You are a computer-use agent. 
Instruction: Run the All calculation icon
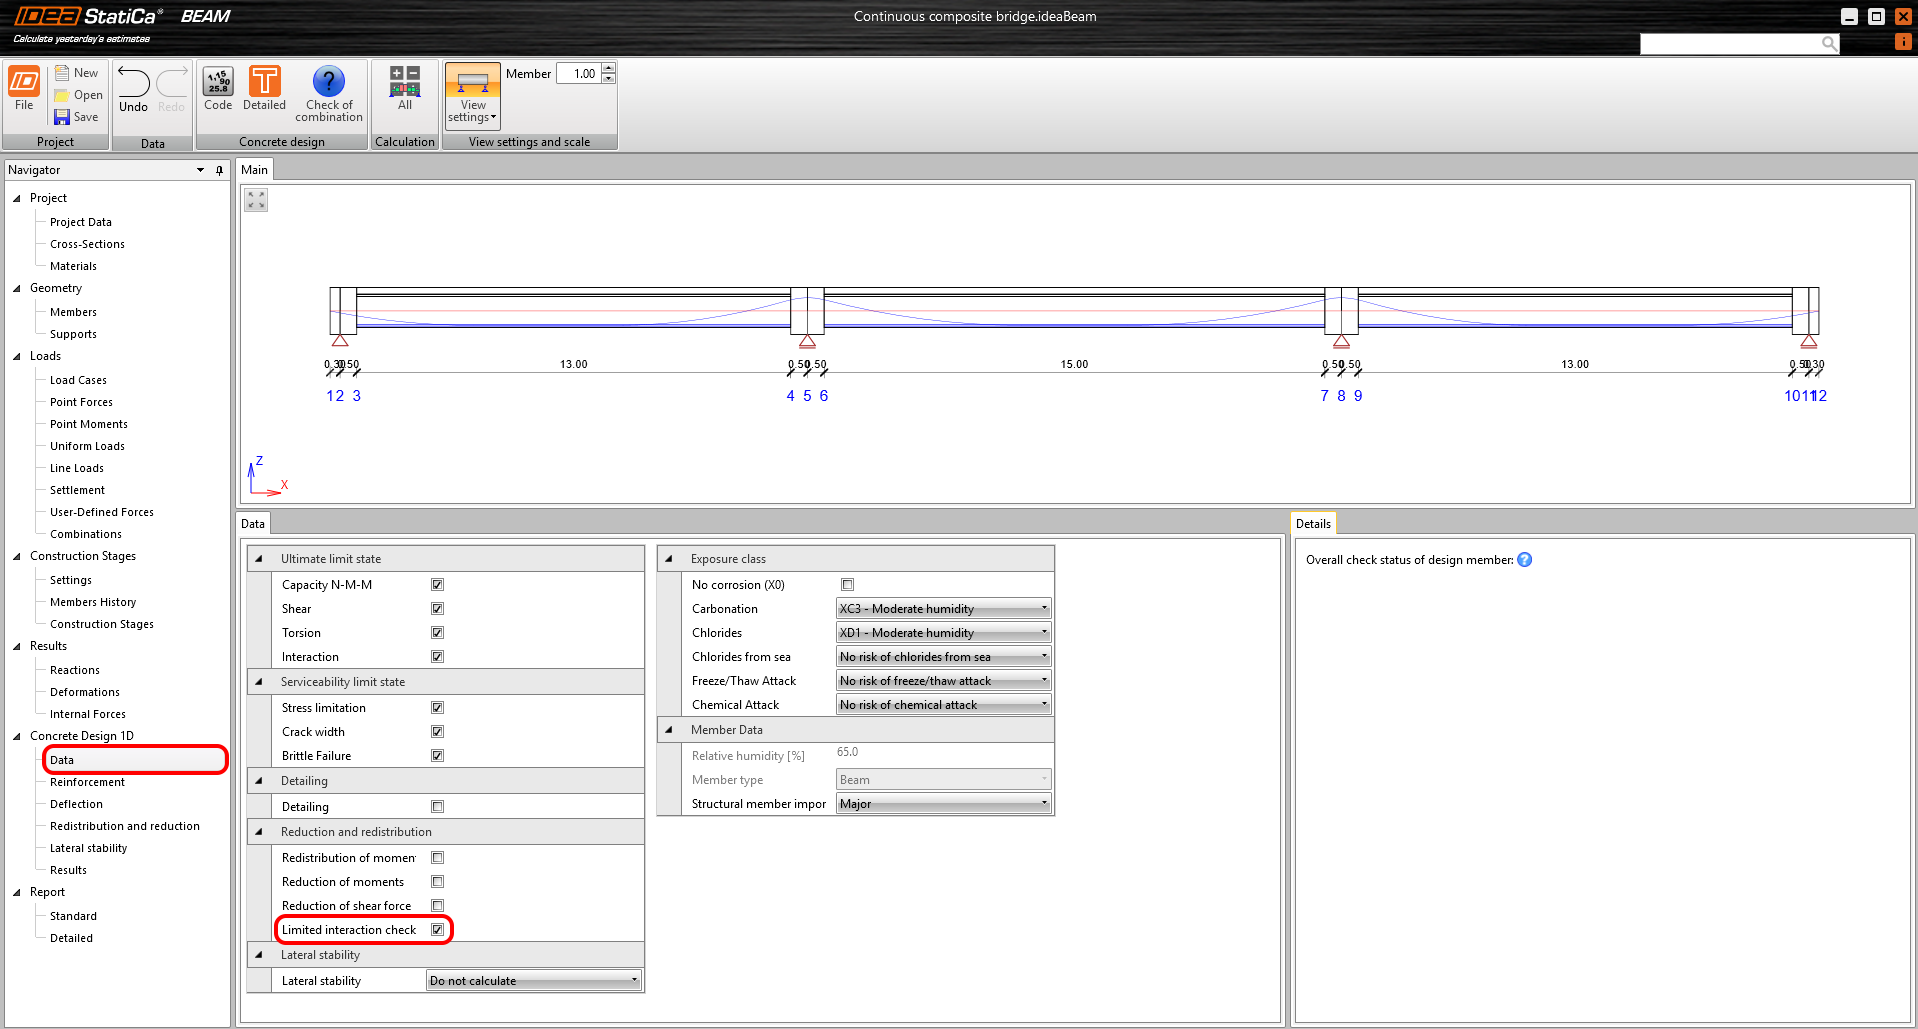(404, 82)
